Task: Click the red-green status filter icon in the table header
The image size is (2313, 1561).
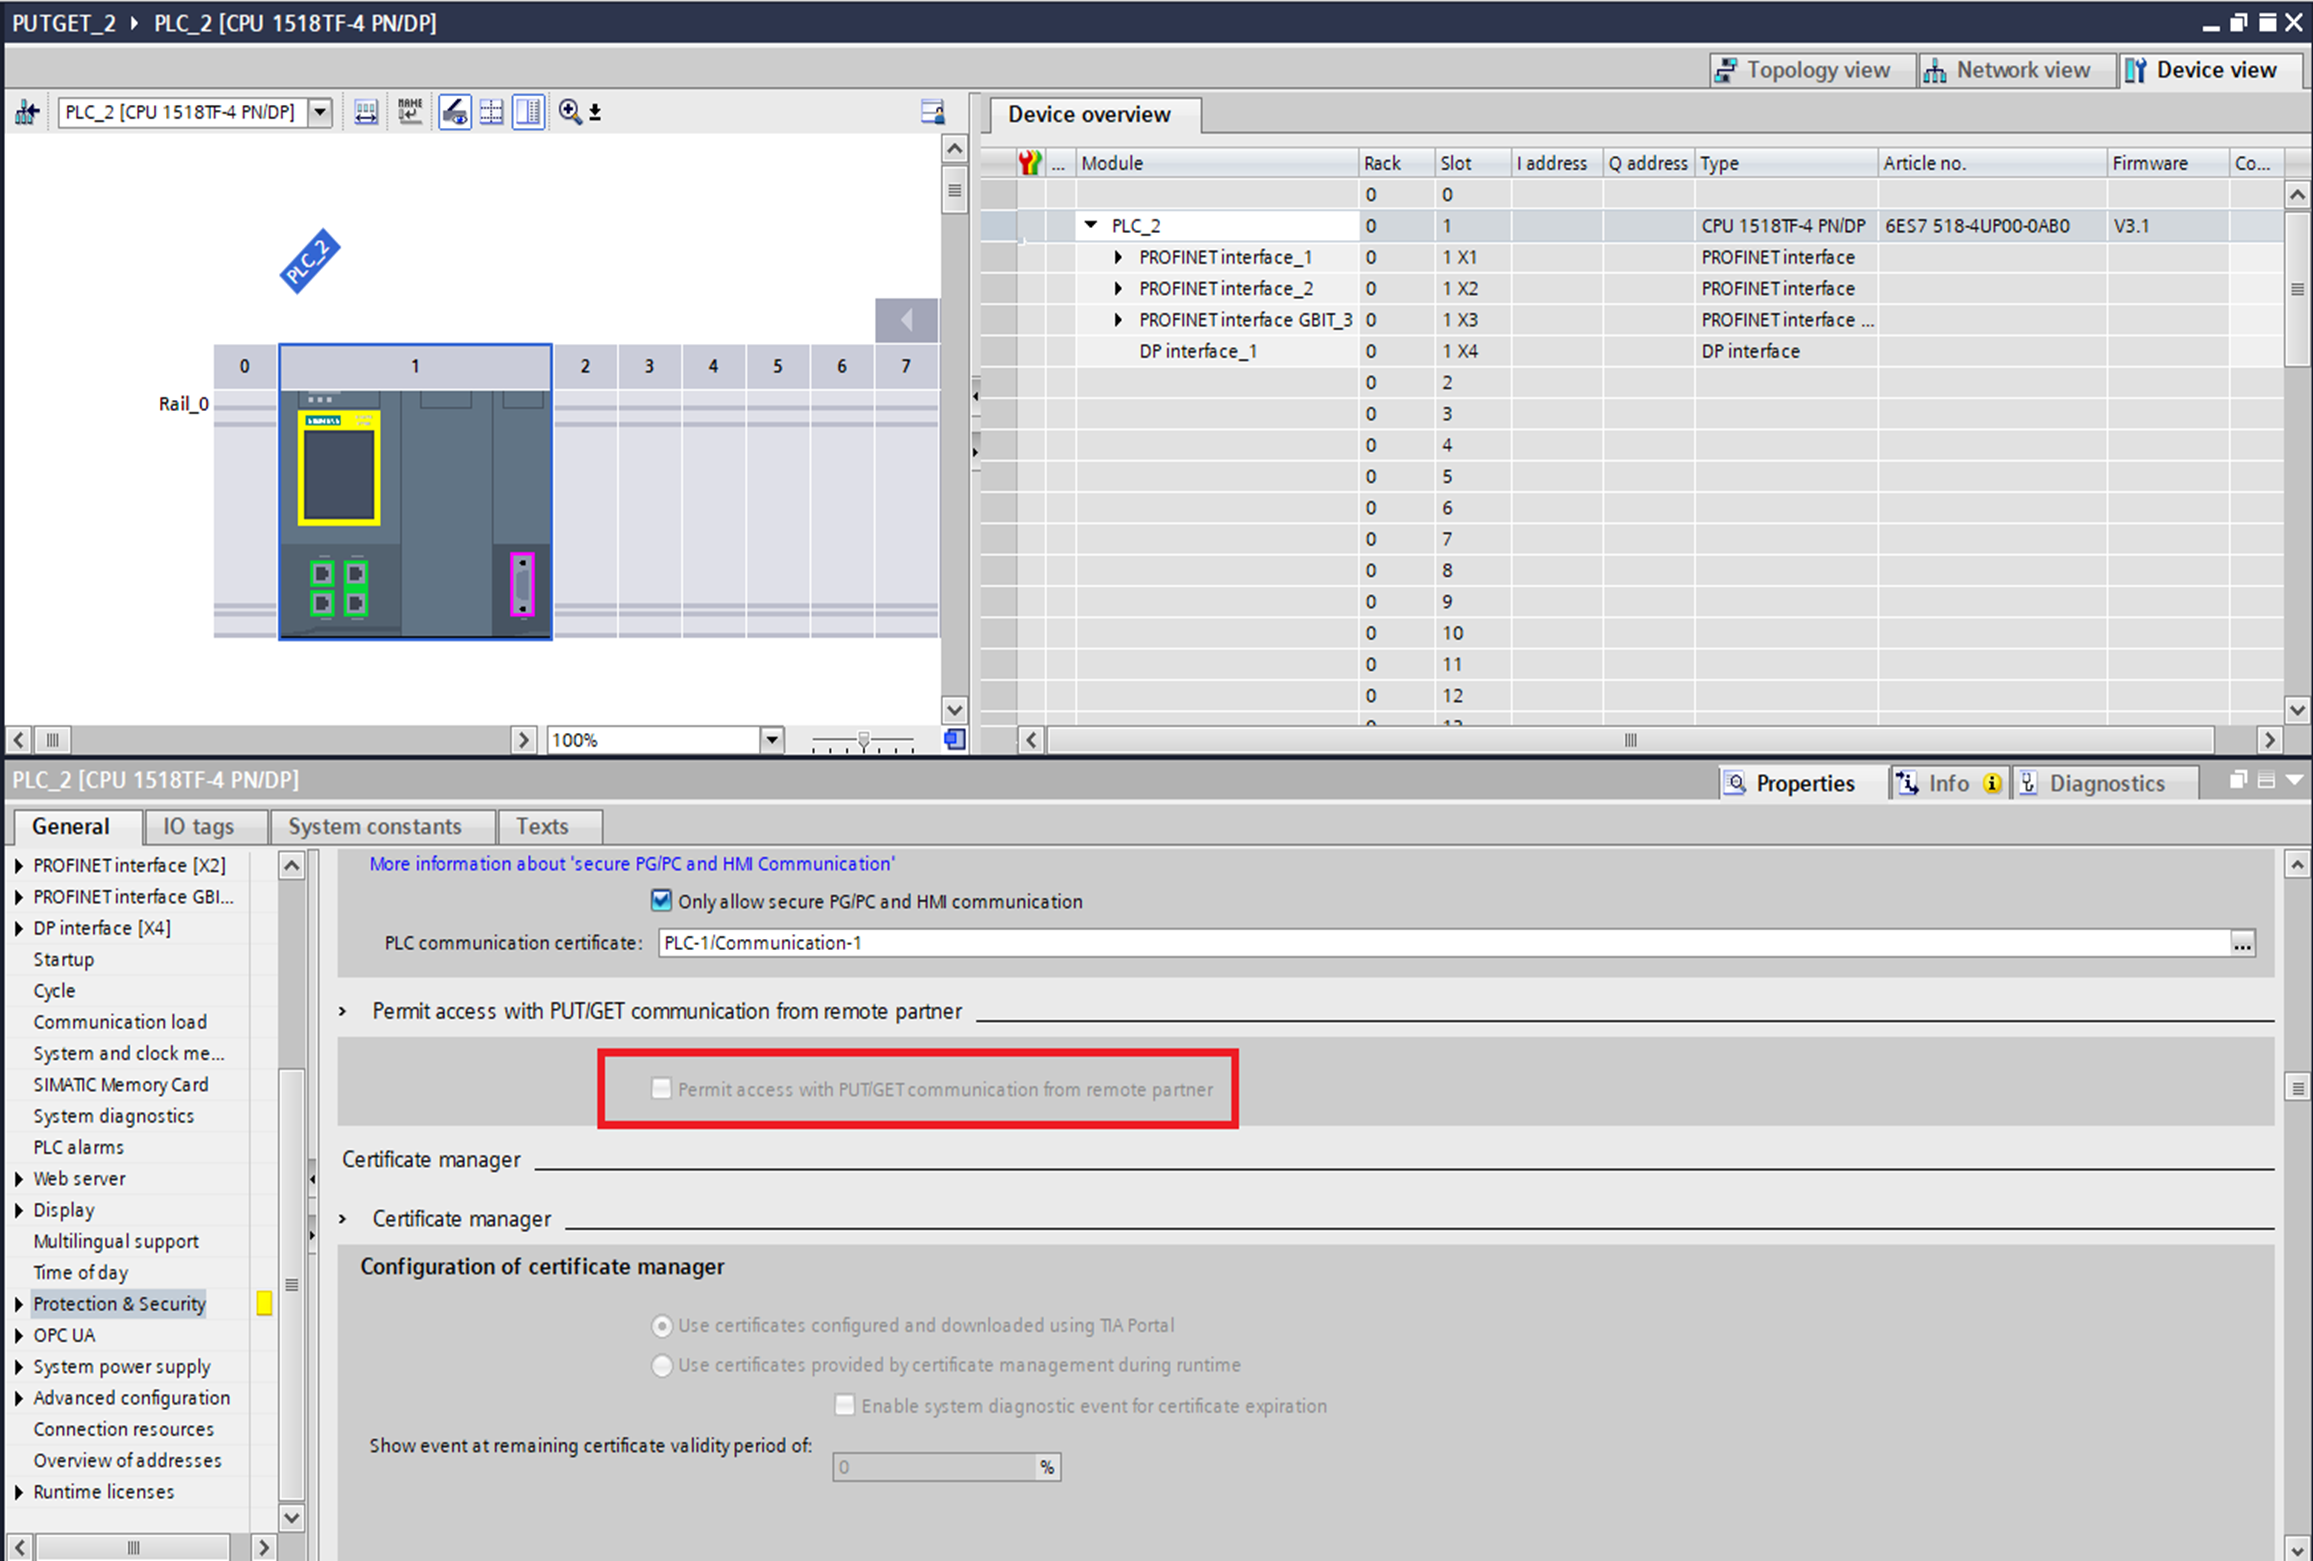Action: coord(1030,163)
